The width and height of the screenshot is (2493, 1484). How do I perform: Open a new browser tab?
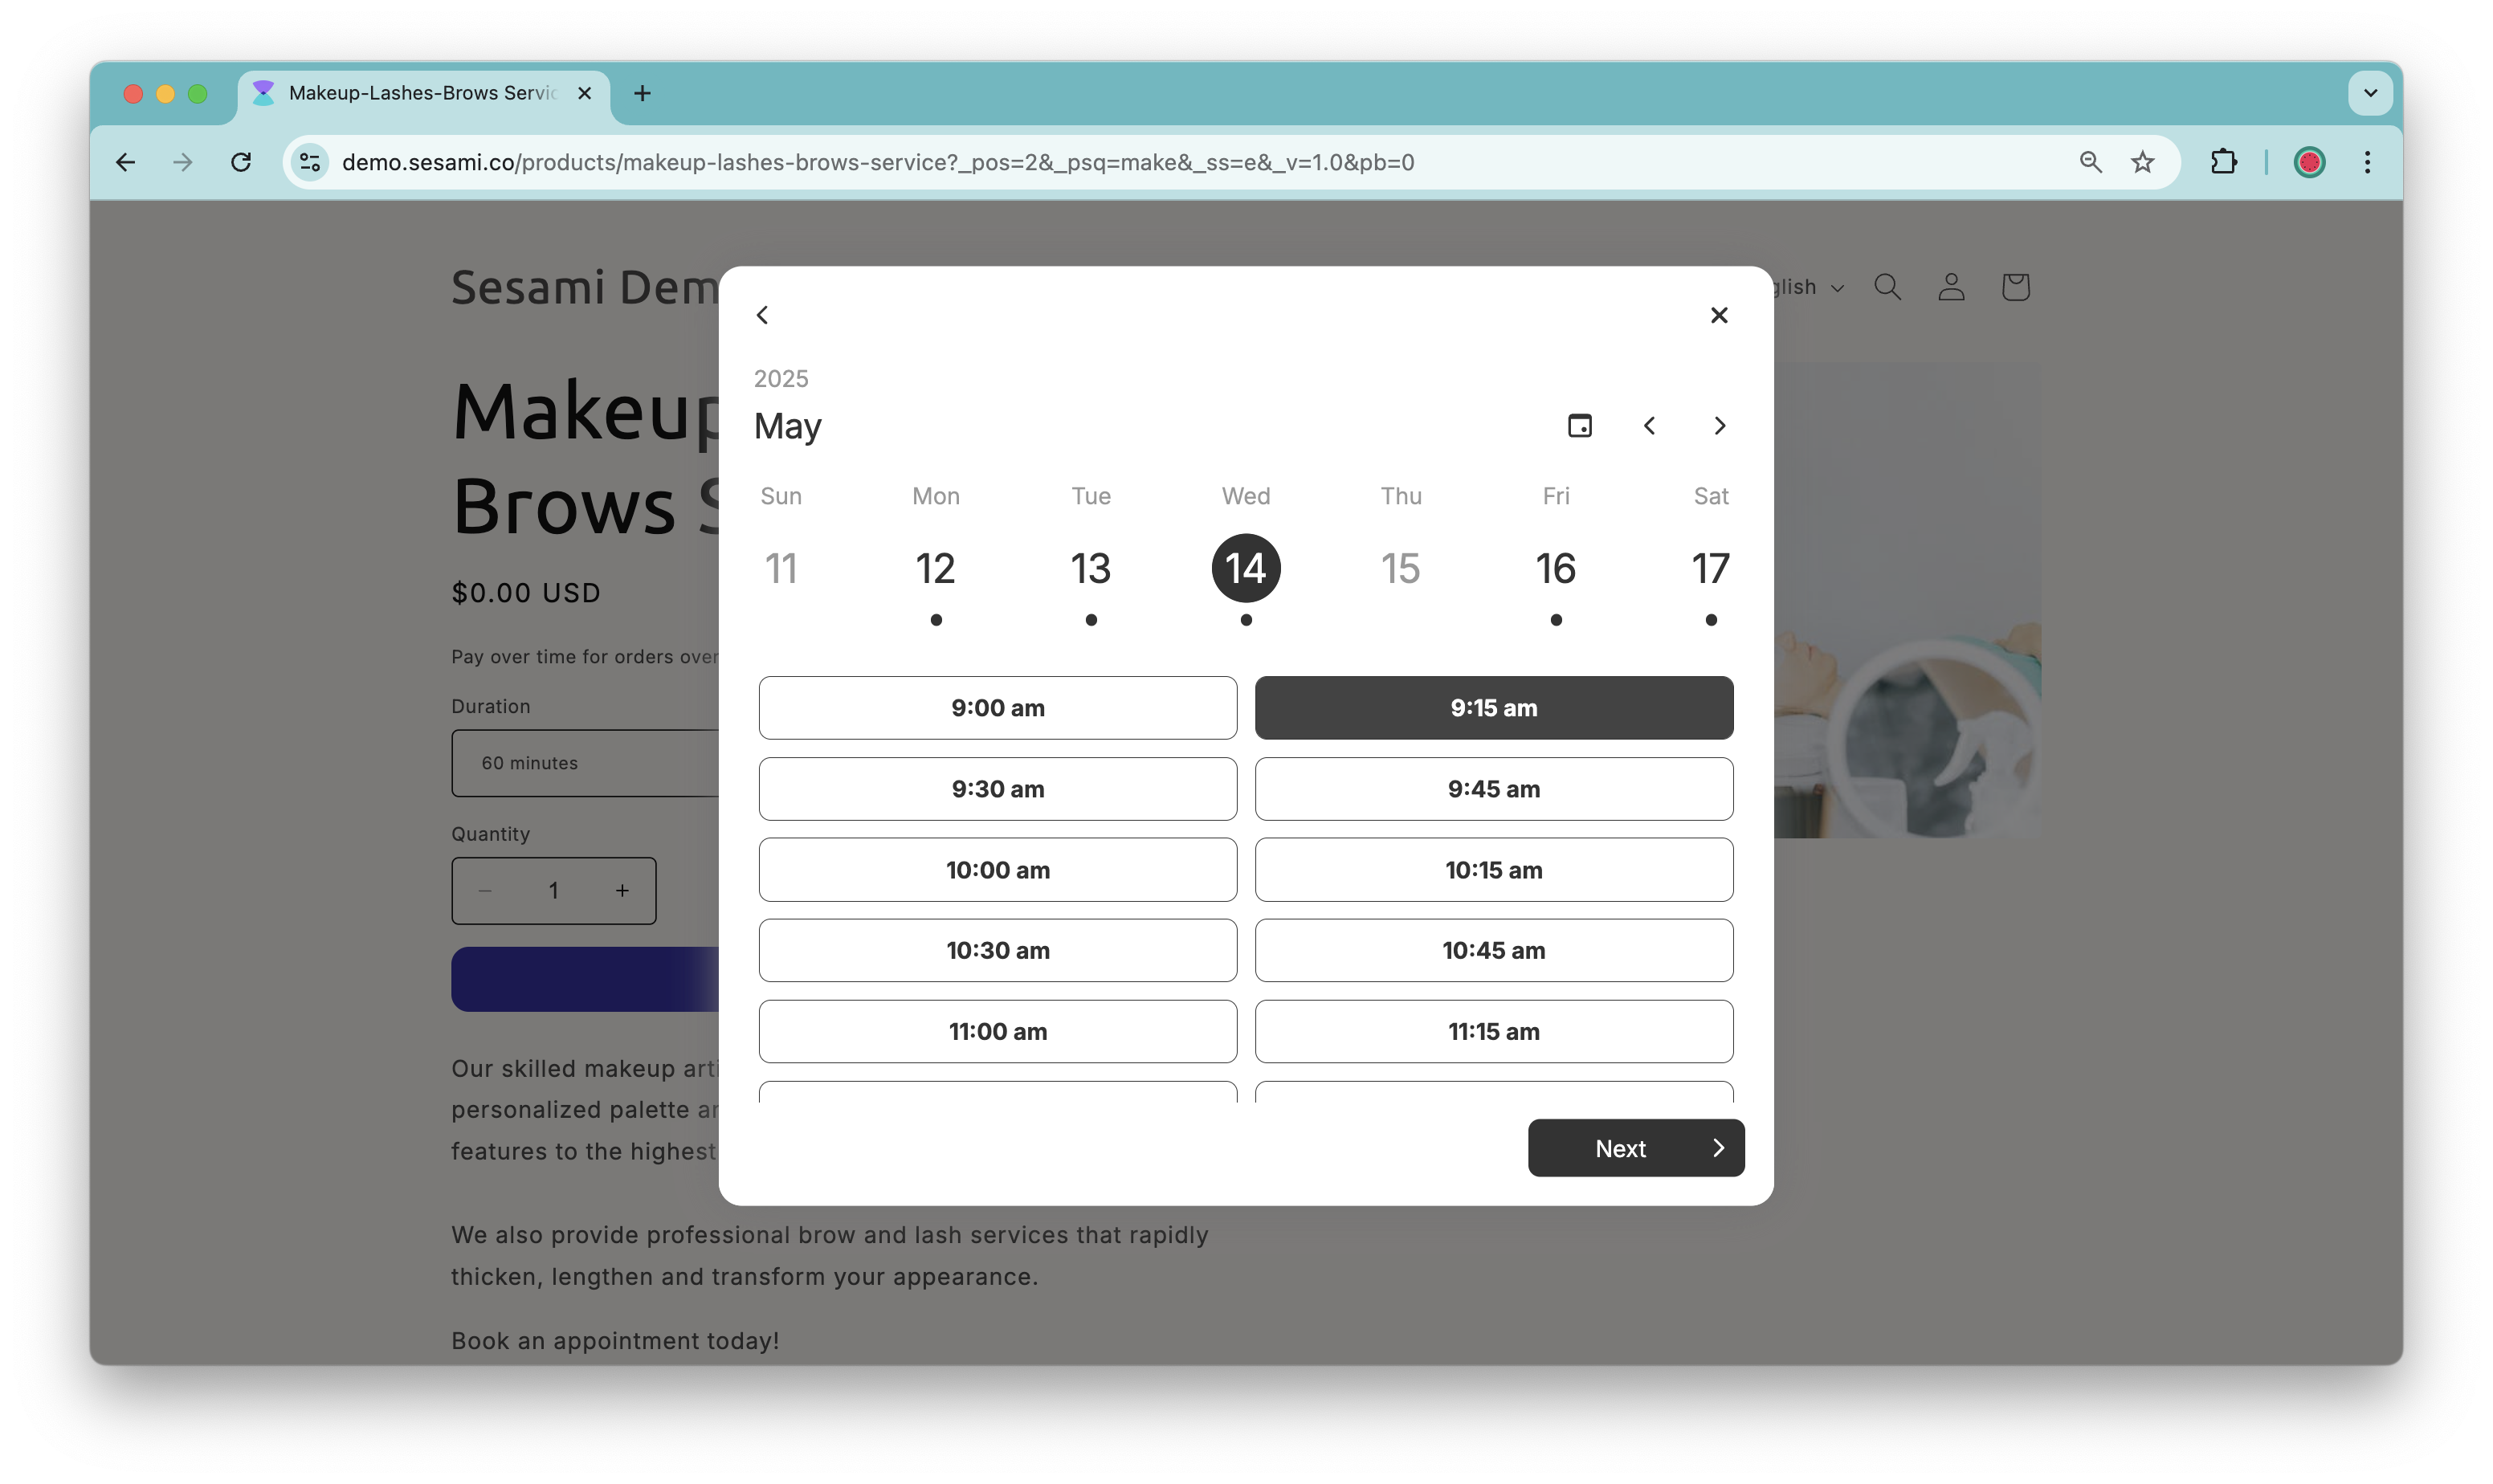642,93
